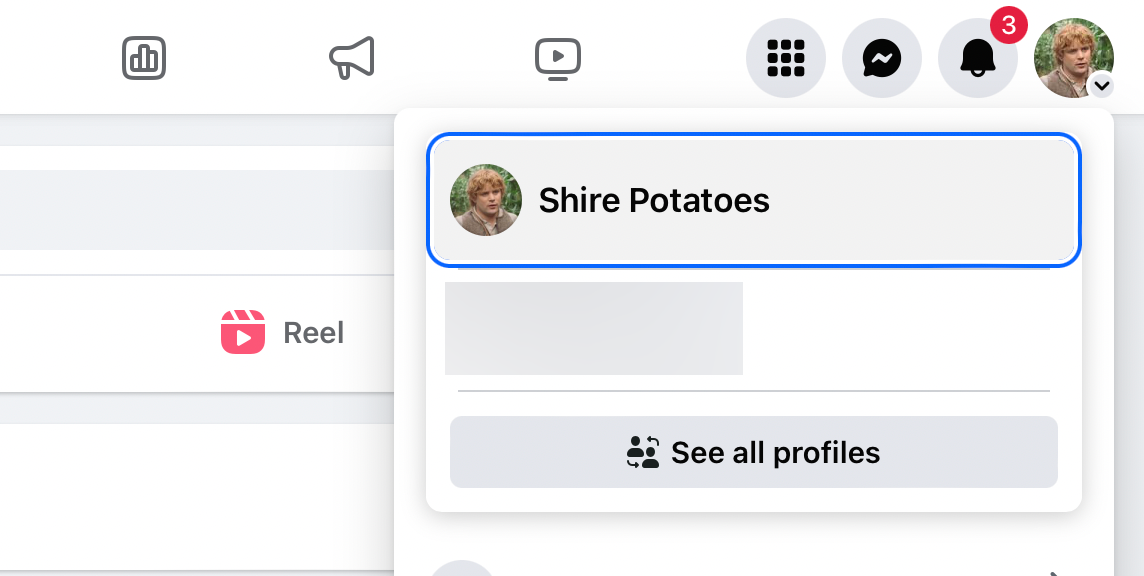
Task: Open the Insights bar chart icon
Action: point(144,58)
